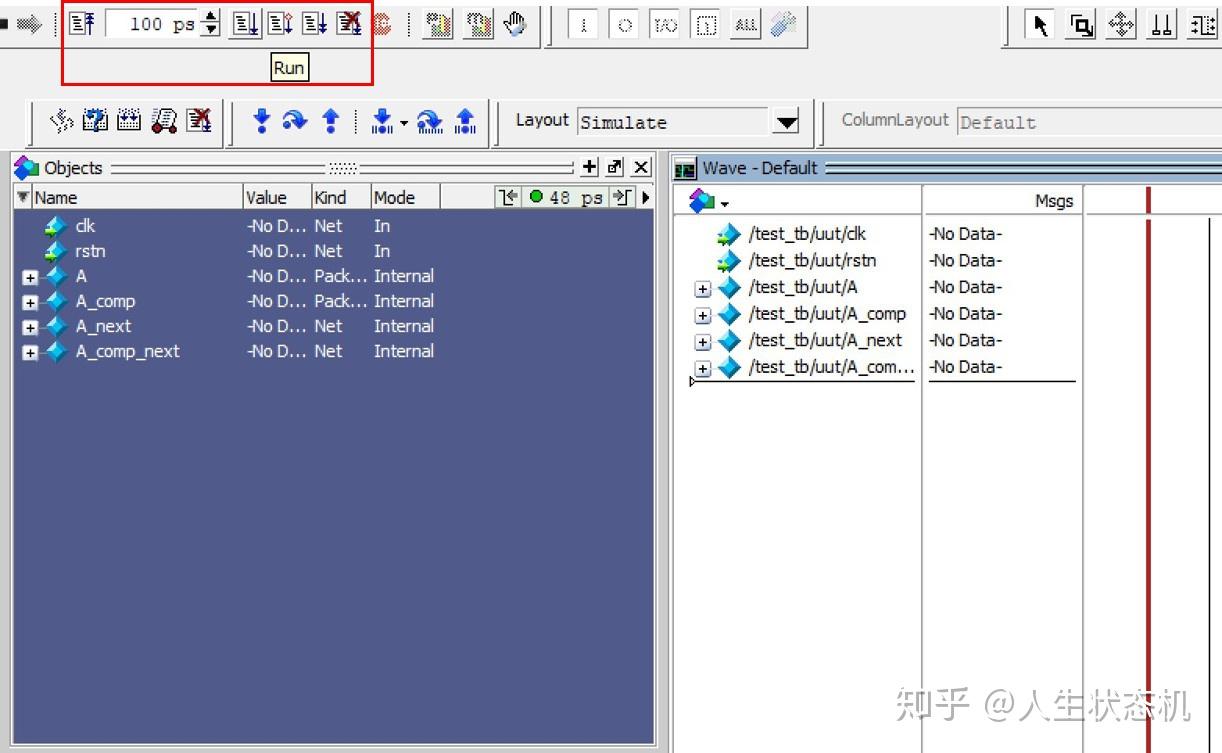Select the arrow Select Mode in Wave toolbar
1222x753 pixels.
(x=1040, y=28)
